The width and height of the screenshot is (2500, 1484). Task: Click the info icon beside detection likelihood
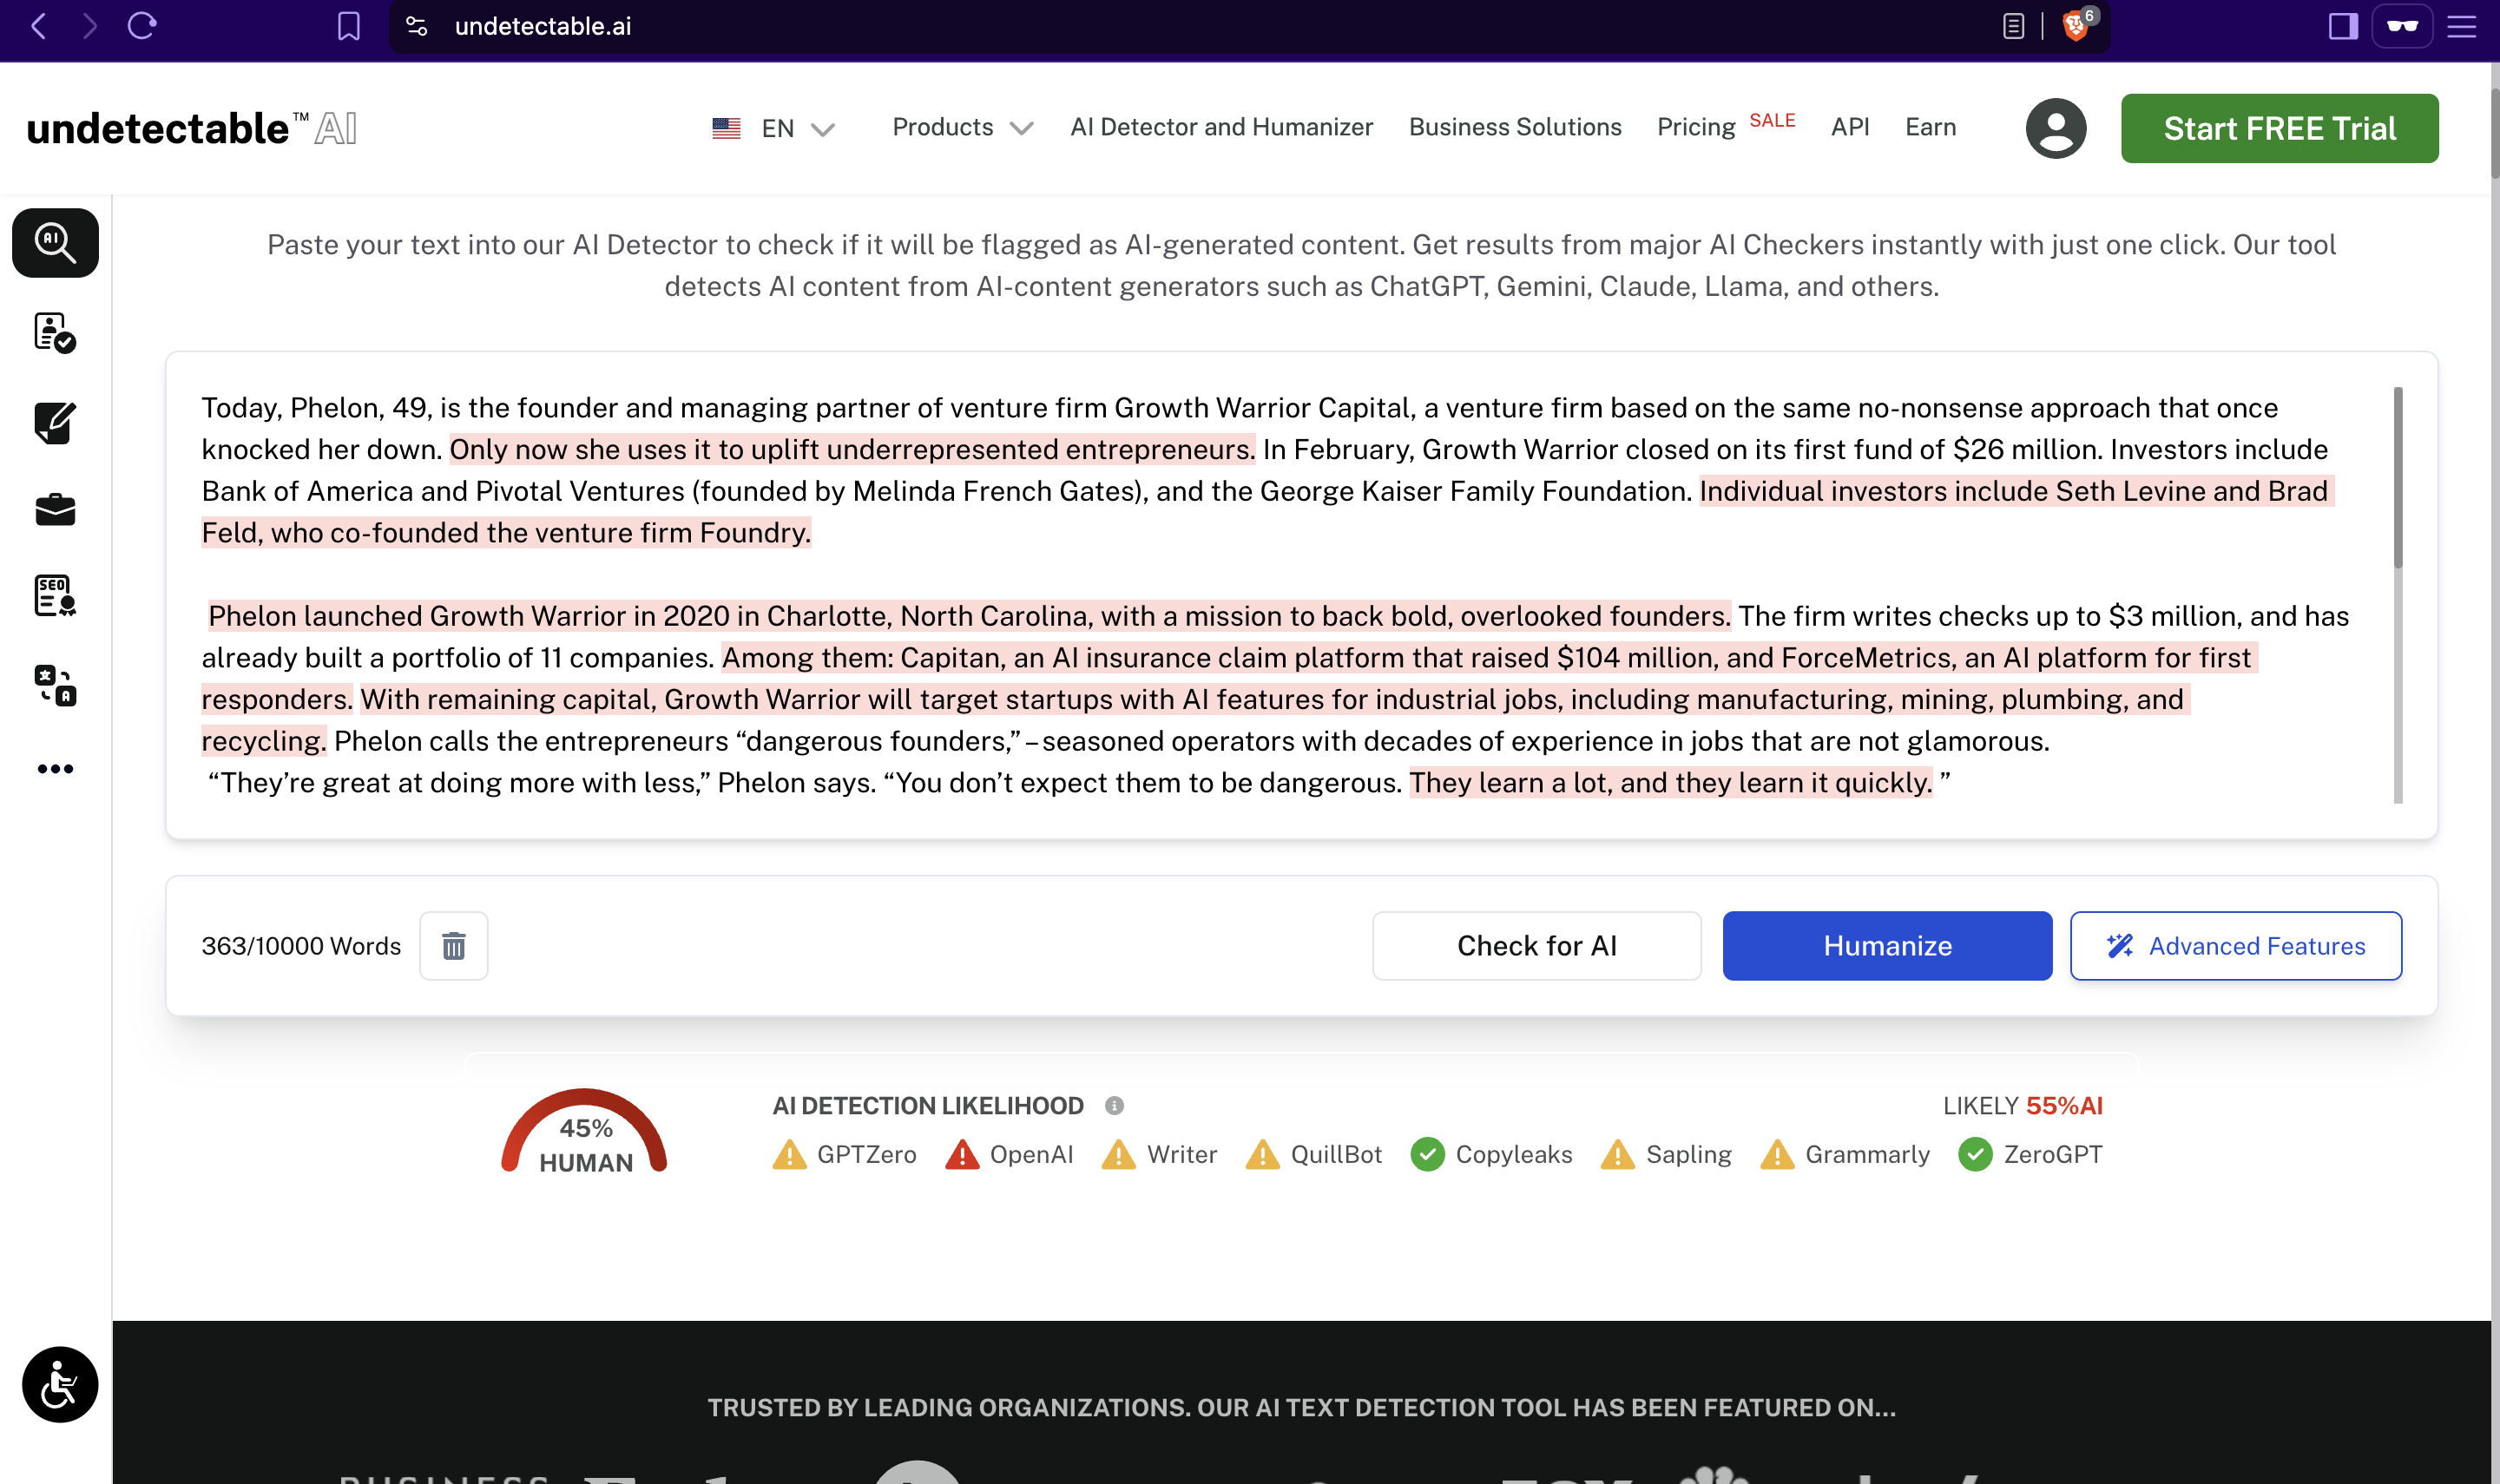pyautogui.click(x=1114, y=1106)
